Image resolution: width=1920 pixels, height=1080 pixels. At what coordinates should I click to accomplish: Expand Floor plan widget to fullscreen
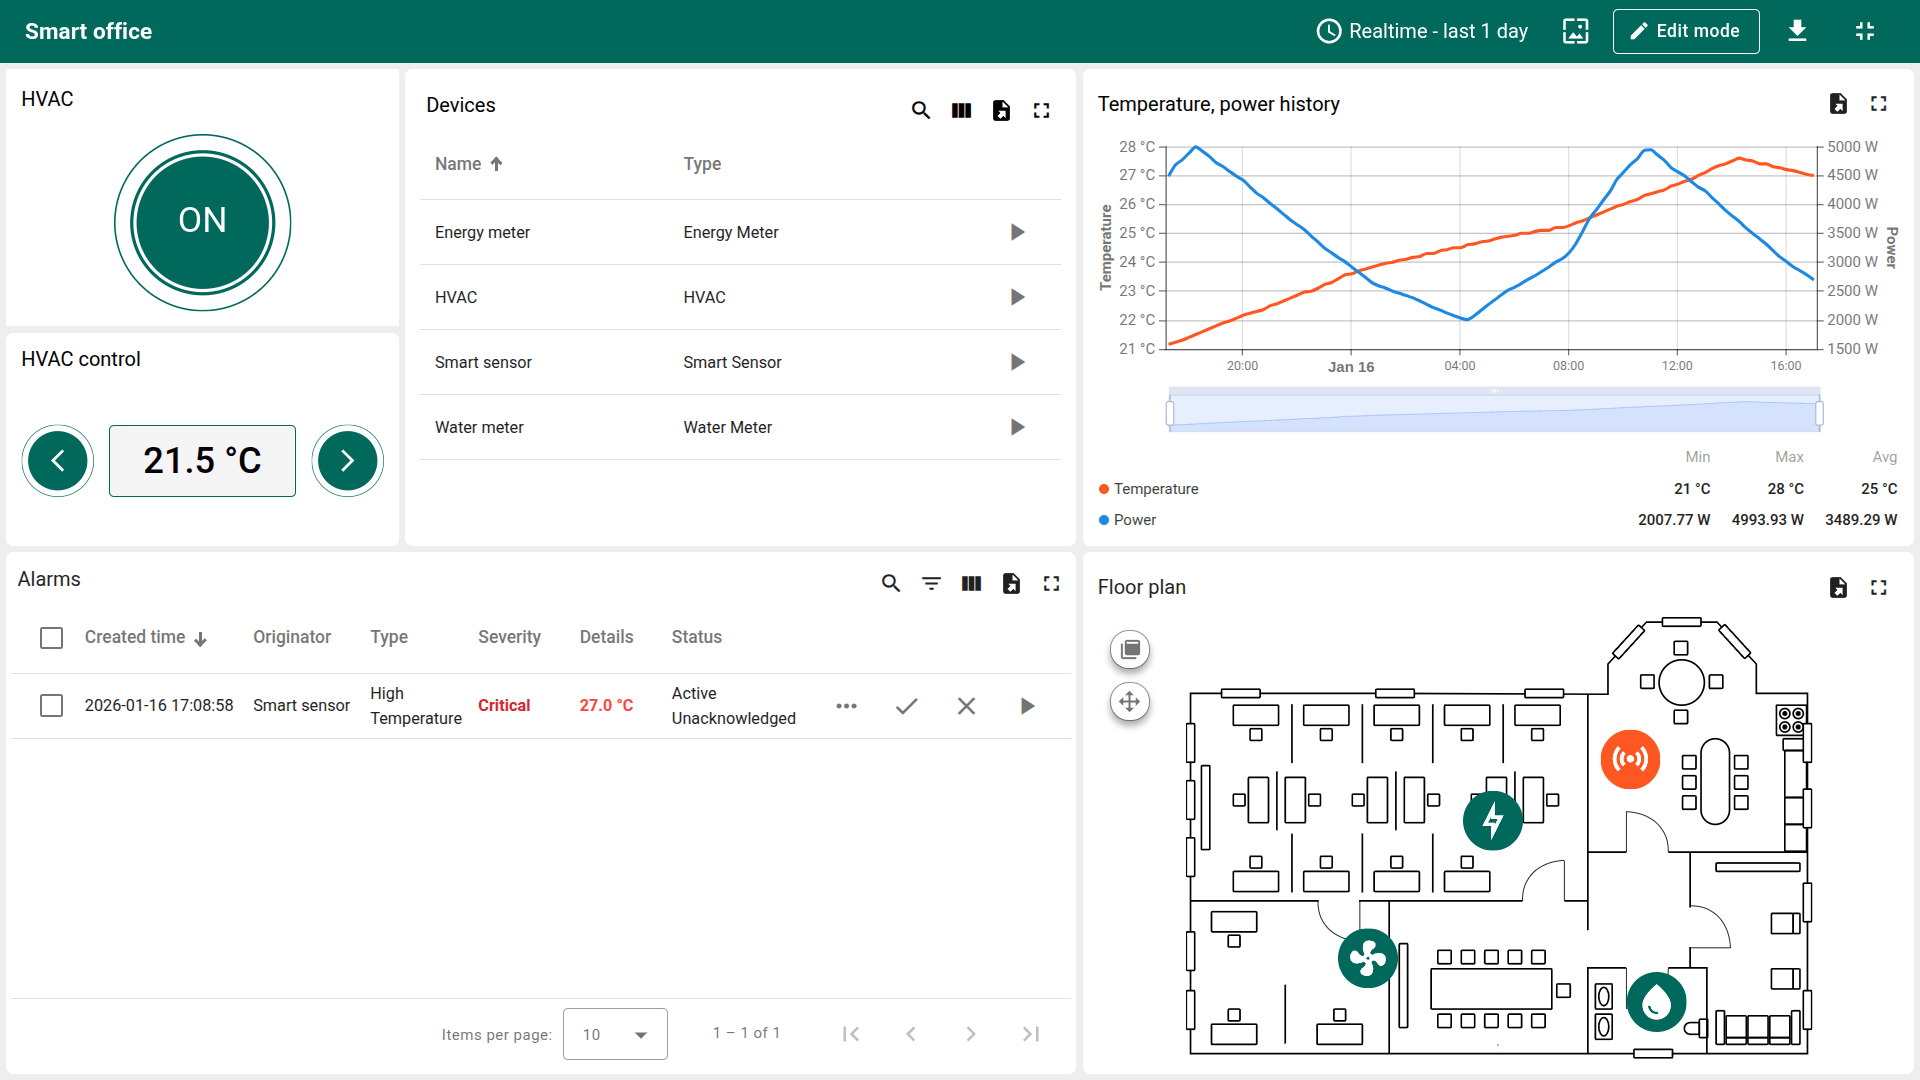(1878, 587)
